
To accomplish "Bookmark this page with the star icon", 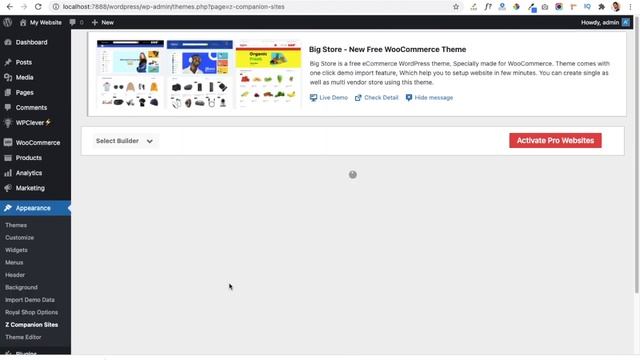I will pyautogui.click(x=456, y=7).
